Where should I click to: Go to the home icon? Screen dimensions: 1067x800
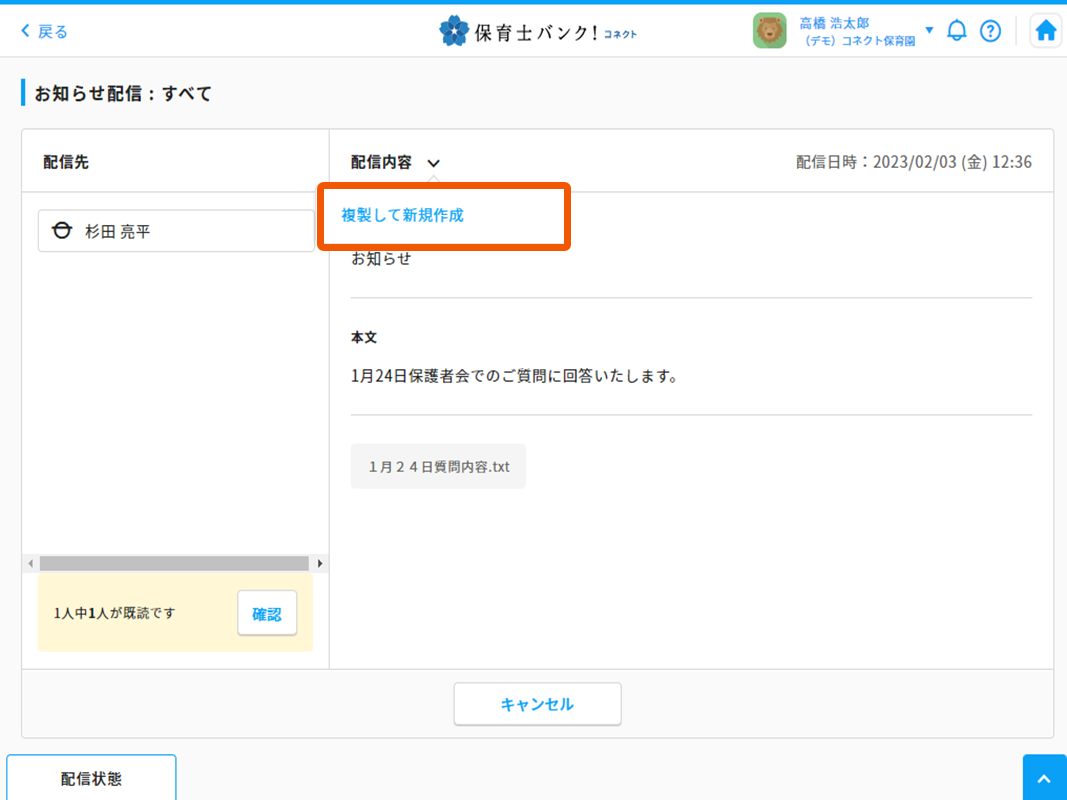1045,31
